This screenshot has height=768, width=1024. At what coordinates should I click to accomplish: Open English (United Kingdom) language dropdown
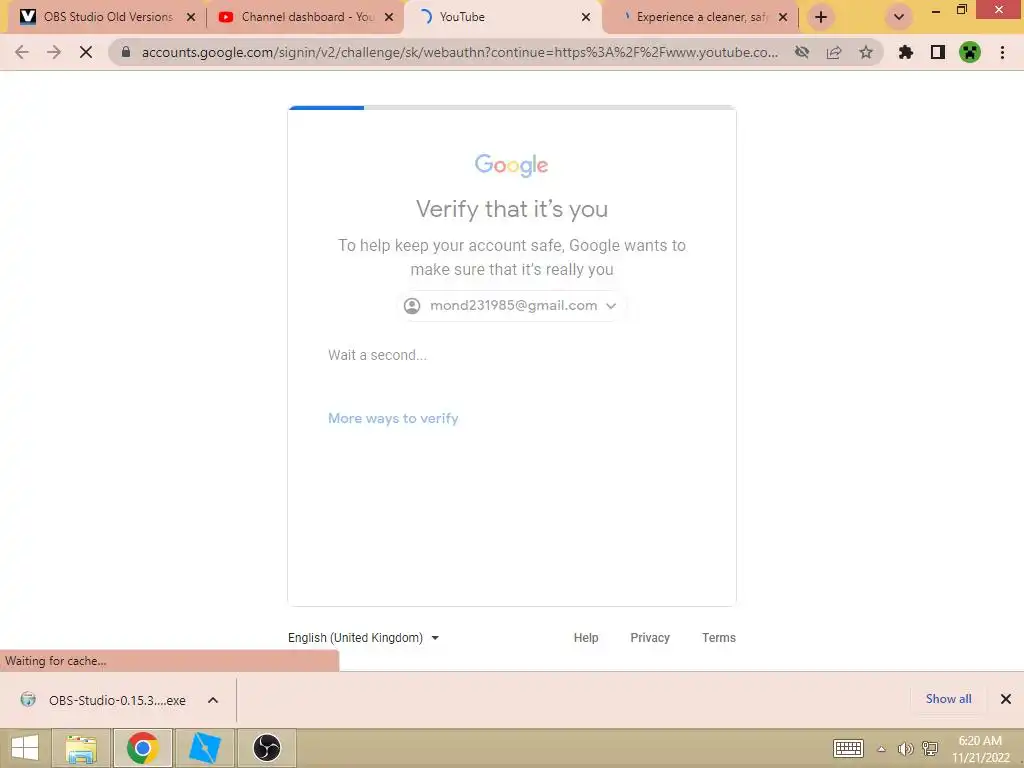363,637
